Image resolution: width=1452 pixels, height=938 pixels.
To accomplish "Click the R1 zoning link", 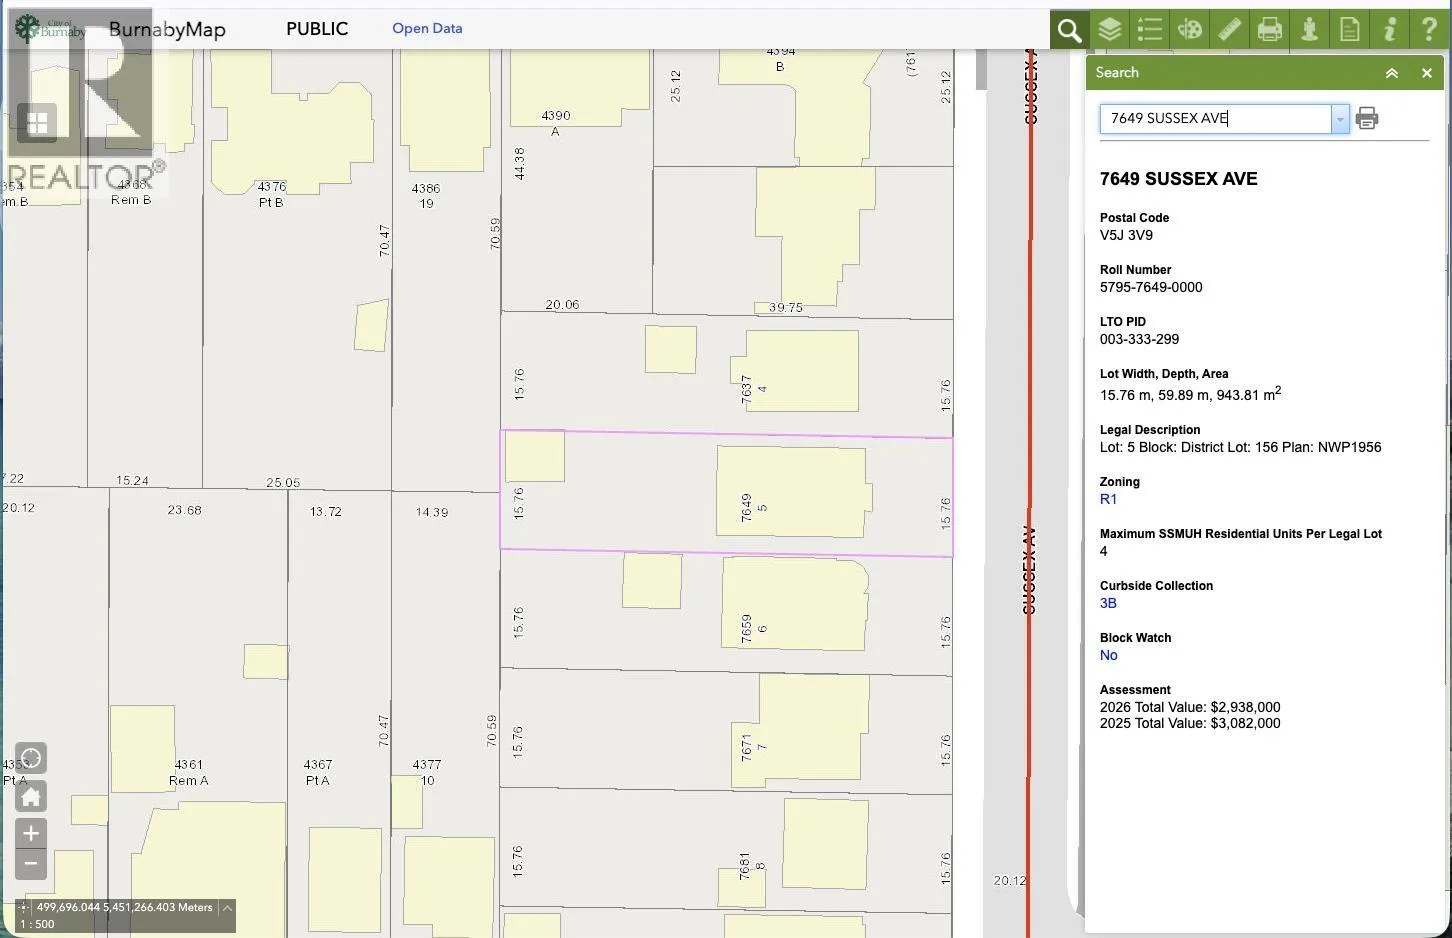I will [1108, 499].
